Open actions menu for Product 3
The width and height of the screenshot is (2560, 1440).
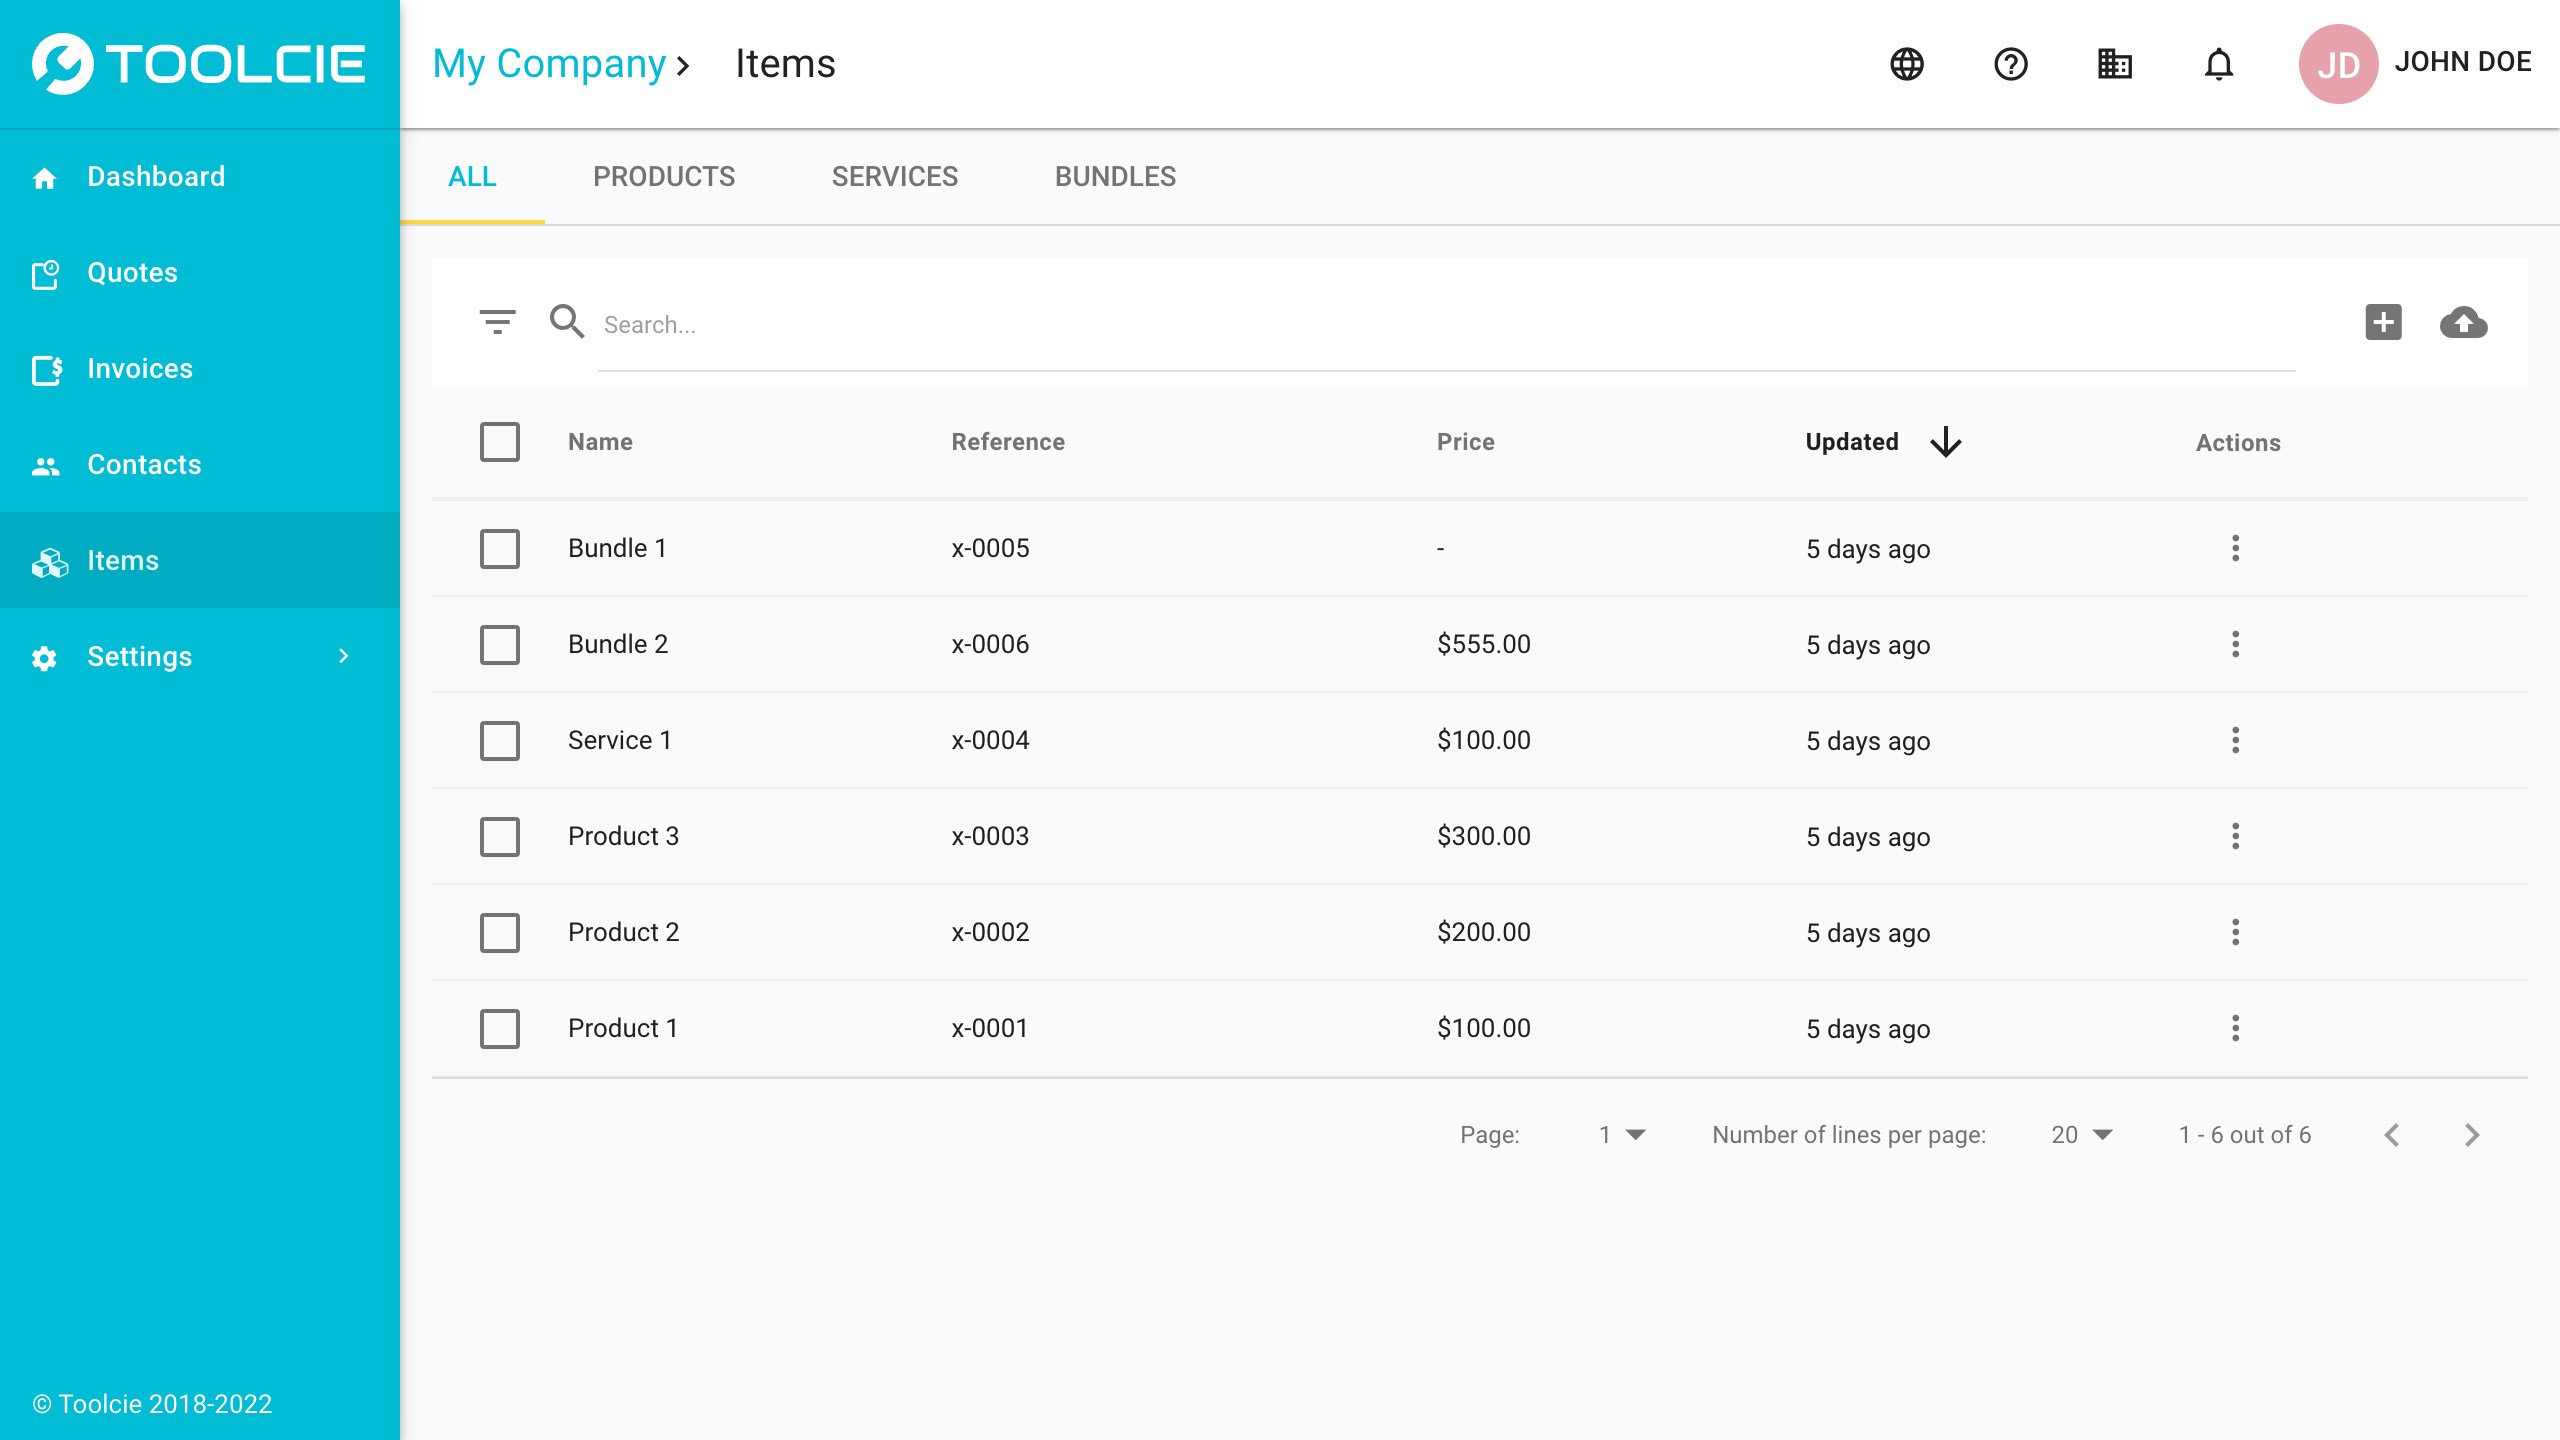(x=2235, y=836)
